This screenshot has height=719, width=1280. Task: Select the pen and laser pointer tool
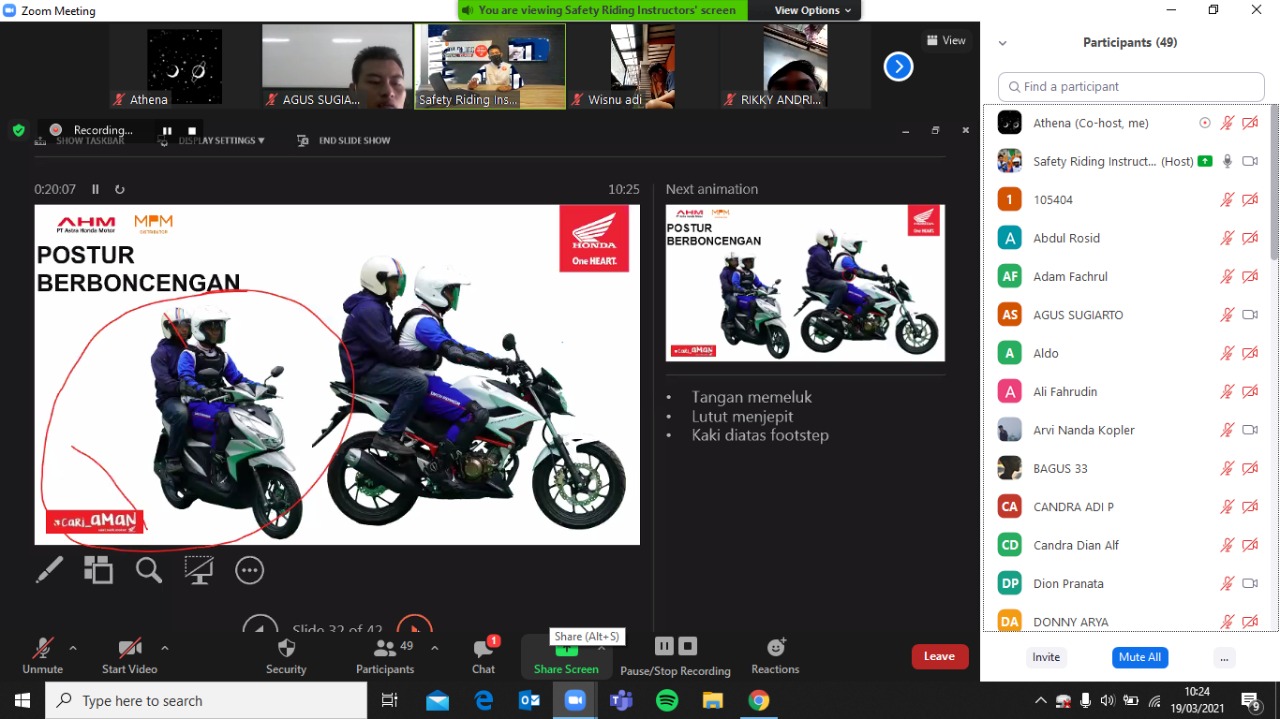coord(49,570)
